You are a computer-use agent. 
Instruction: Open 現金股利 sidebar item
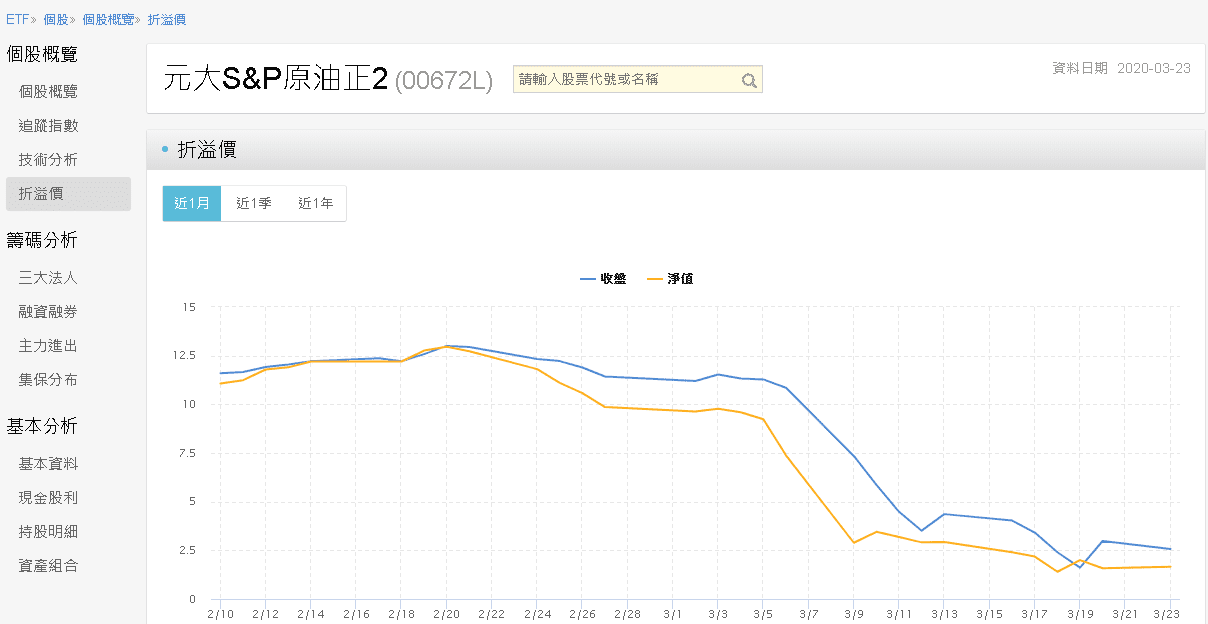[x=48, y=497]
